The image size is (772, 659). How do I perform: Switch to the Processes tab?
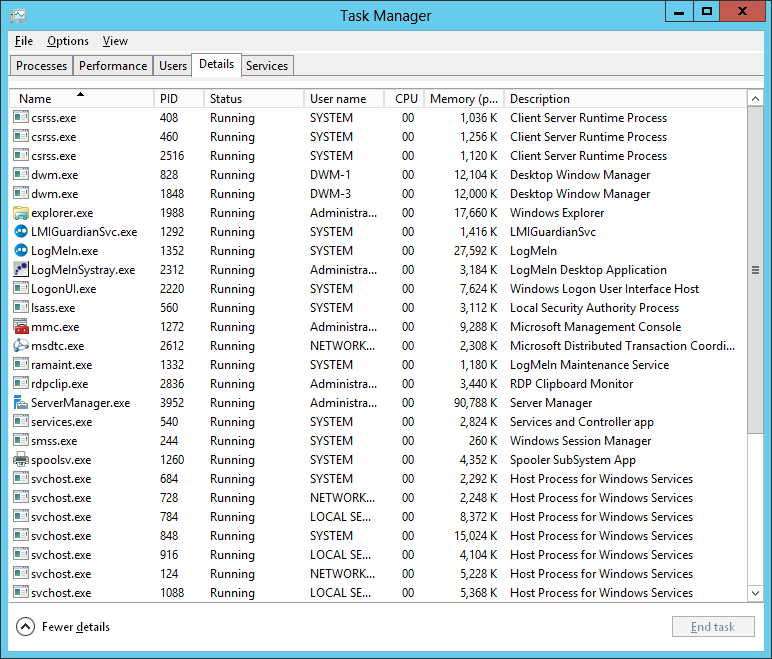click(x=41, y=66)
